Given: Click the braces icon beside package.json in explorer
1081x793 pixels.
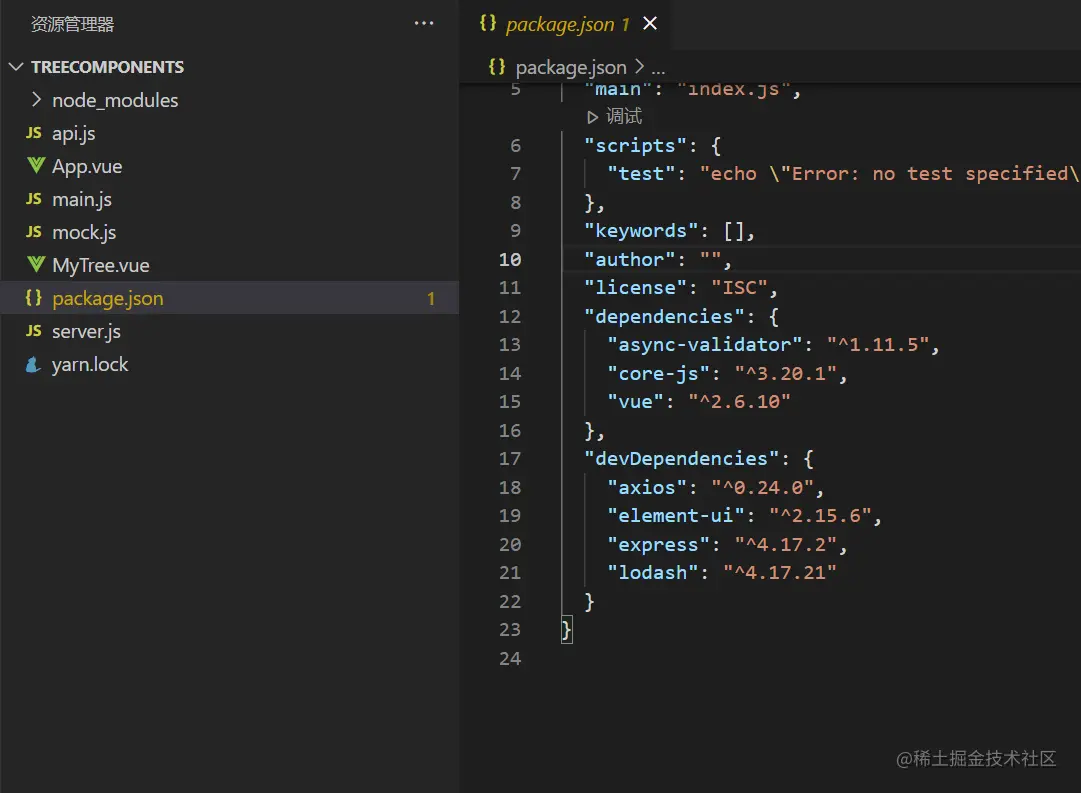Looking at the screenshot, I should [34, 298].
